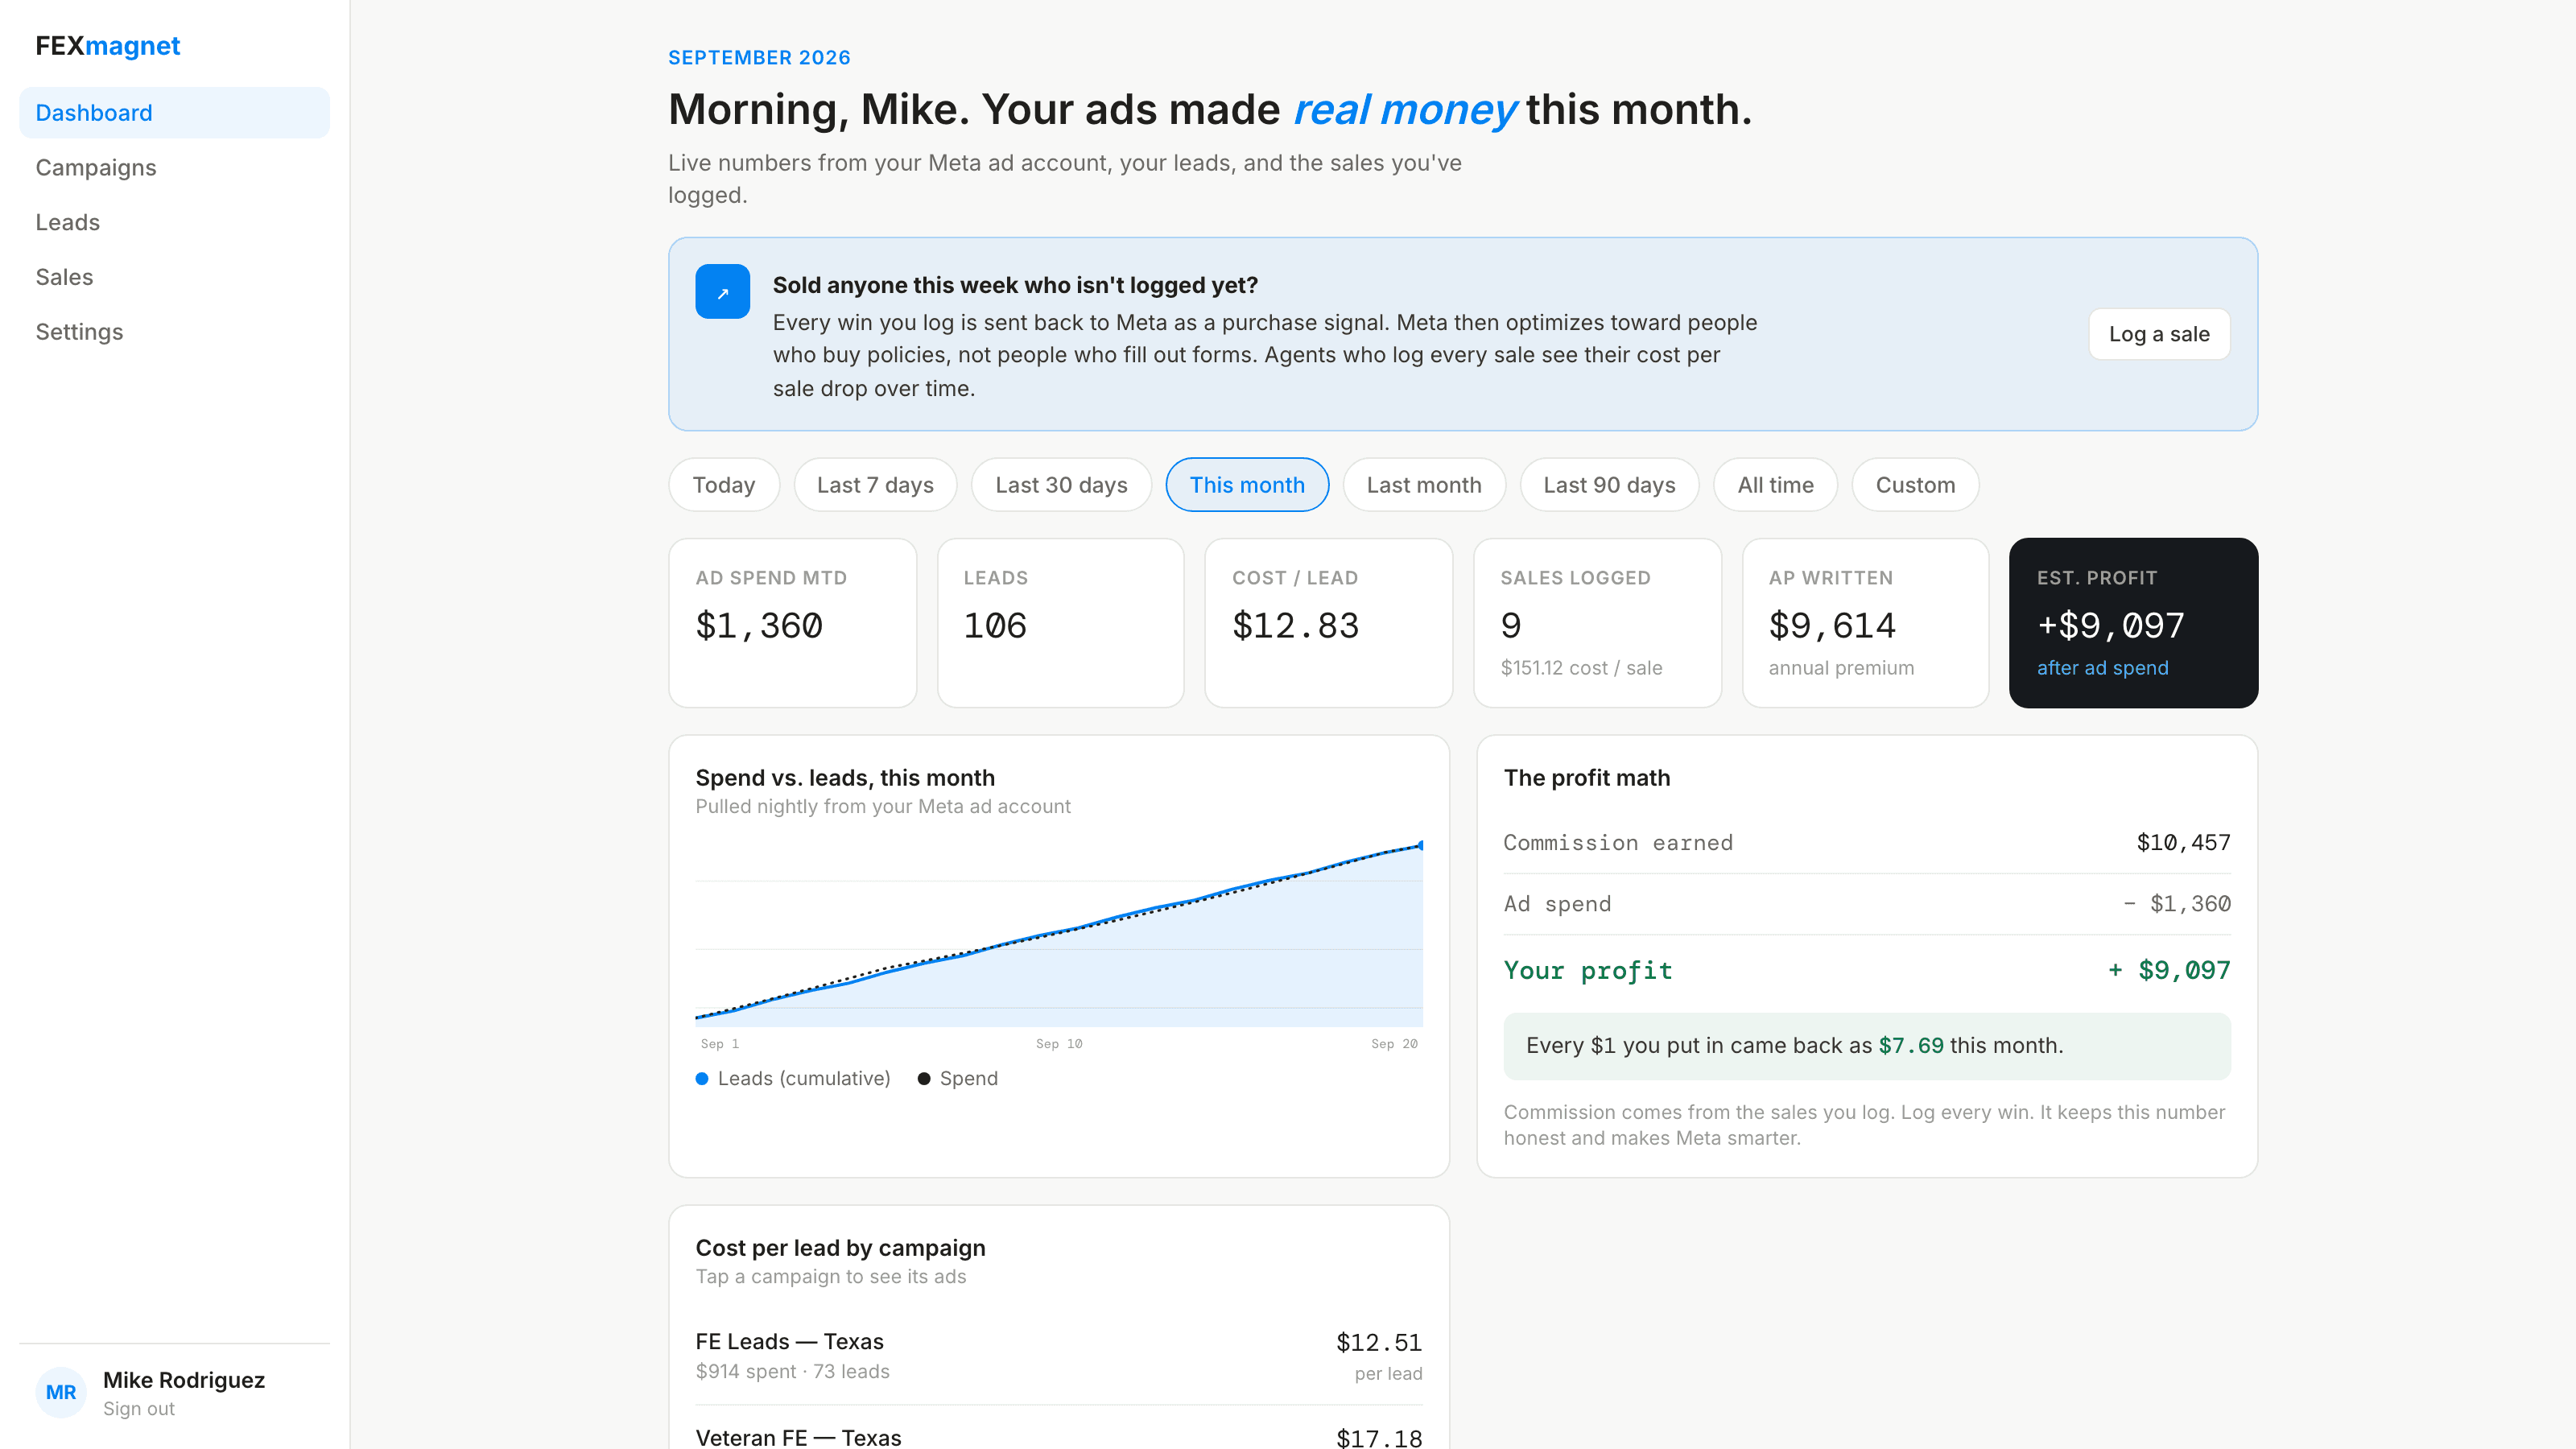The image size is (2576, 1449).
Task: Click the MR avatar circle
Action: coord(61,1392)
